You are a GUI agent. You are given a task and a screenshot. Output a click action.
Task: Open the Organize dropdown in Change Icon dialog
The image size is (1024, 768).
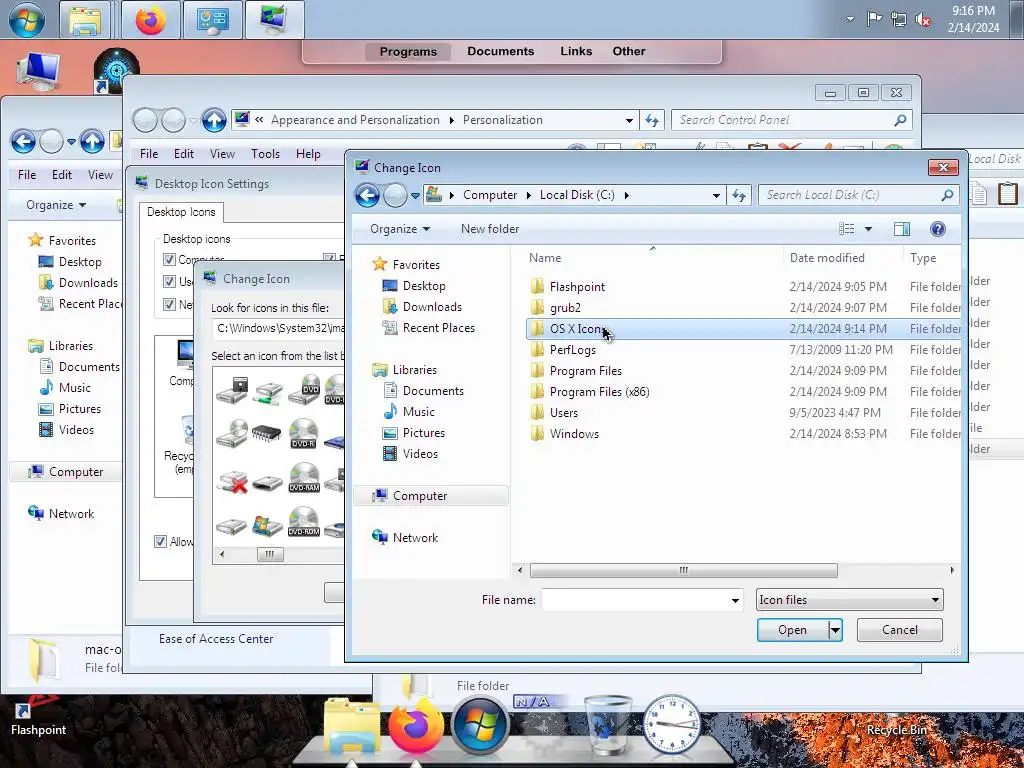[x=400, y=229]
